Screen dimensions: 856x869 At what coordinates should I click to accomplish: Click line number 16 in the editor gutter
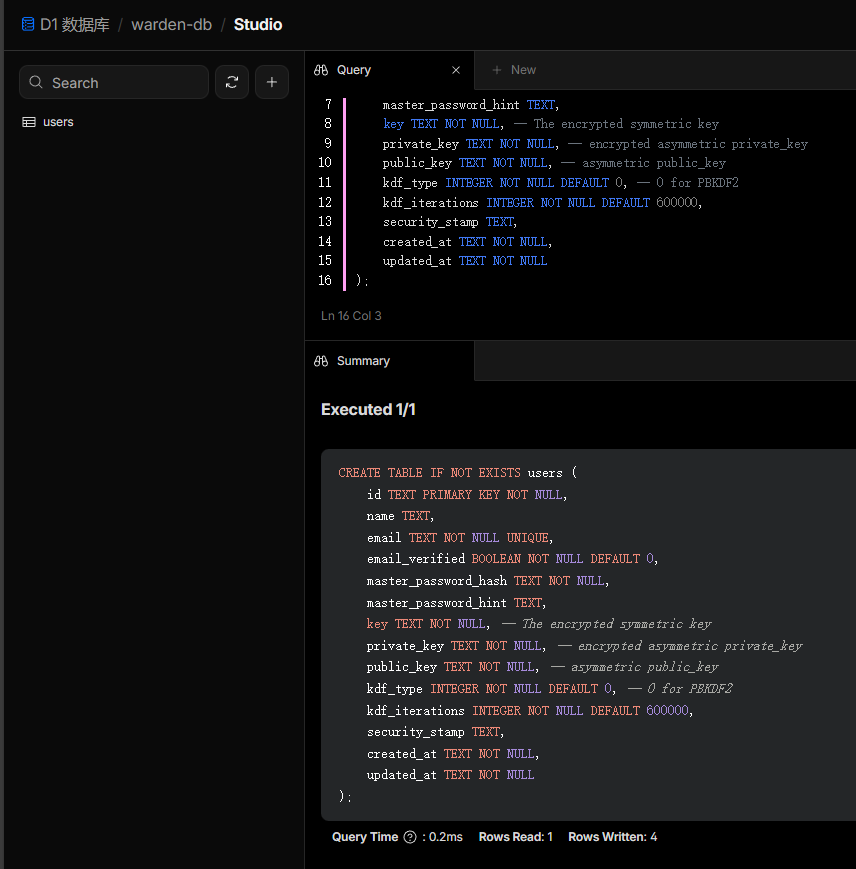pyautogui.click(x=324, y=280)
